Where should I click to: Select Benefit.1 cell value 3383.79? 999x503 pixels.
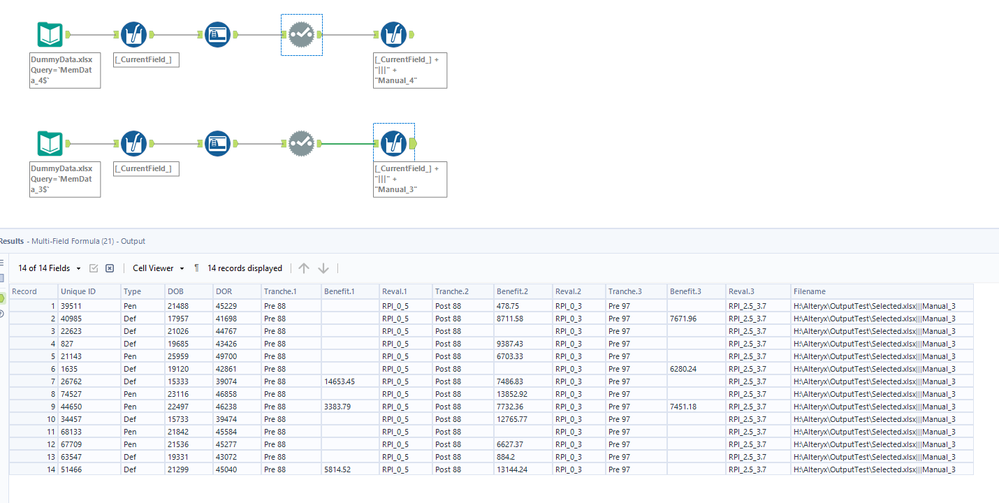pyautogui.click(x=350, y=406)
